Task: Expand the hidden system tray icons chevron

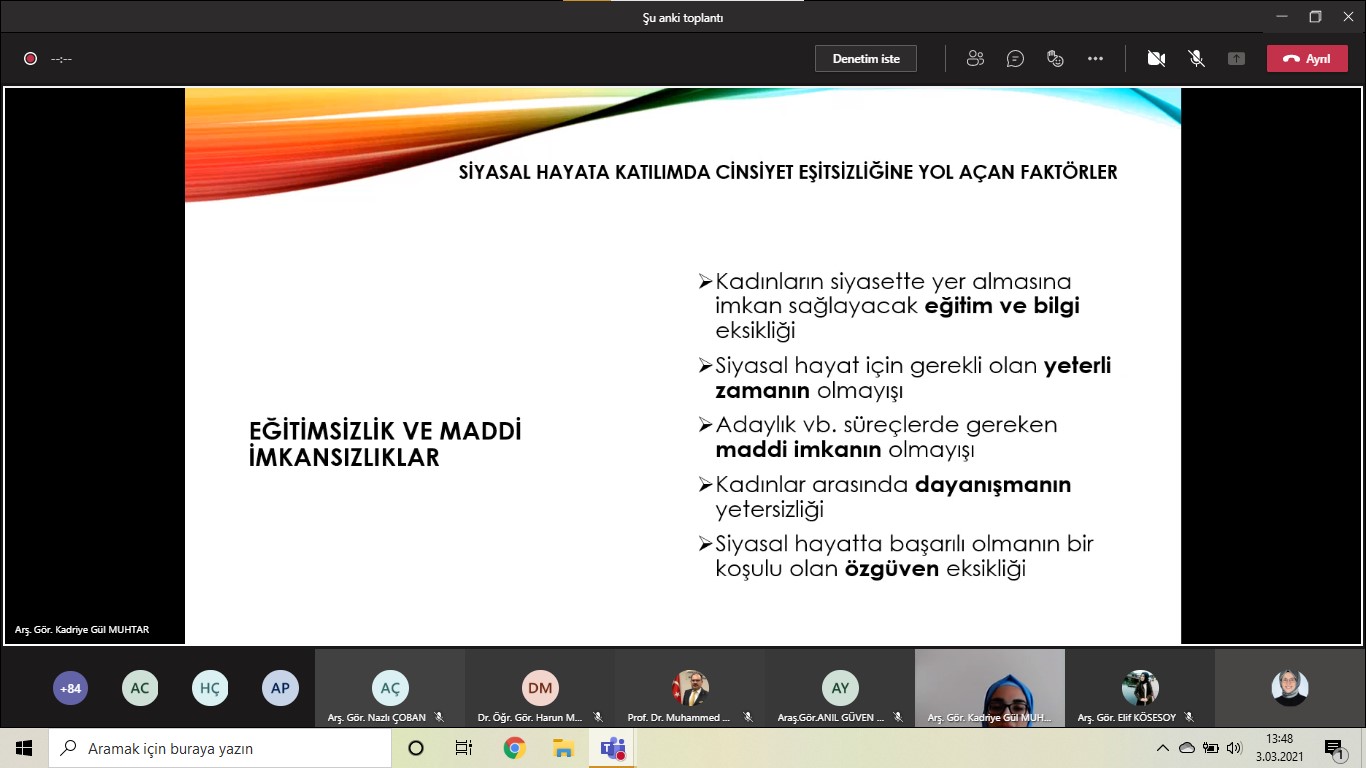Action: coord(1162,748)
